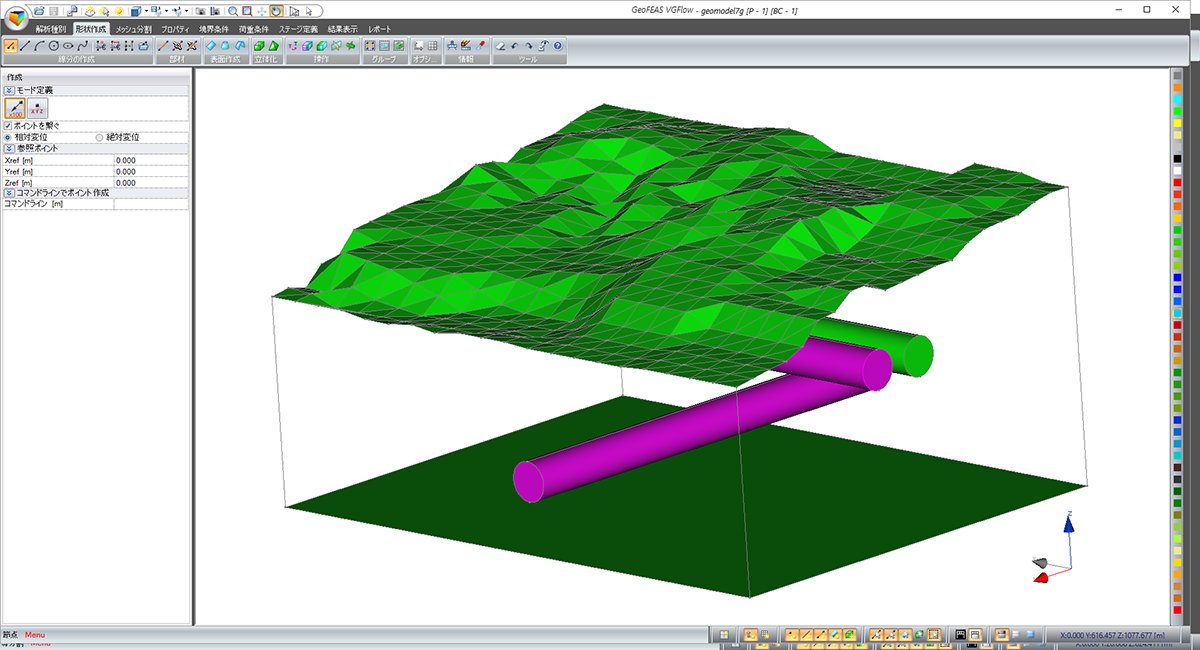
Task: Open the メッシュ分割 ribbon tab
Action: pos(133,29)
